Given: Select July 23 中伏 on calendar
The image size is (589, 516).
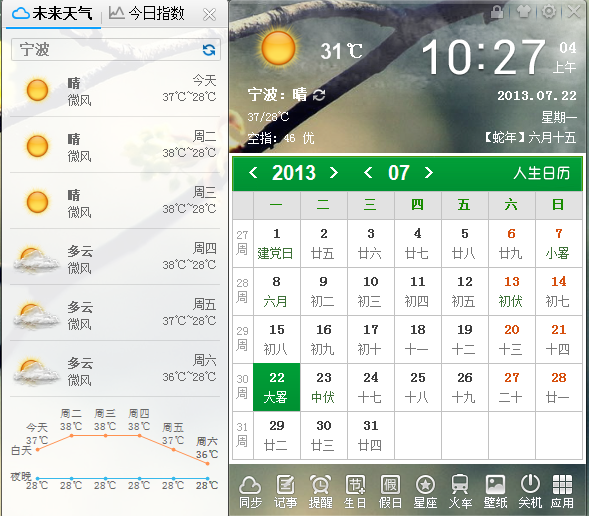Looking at the screenshot, I should point(323,387).
